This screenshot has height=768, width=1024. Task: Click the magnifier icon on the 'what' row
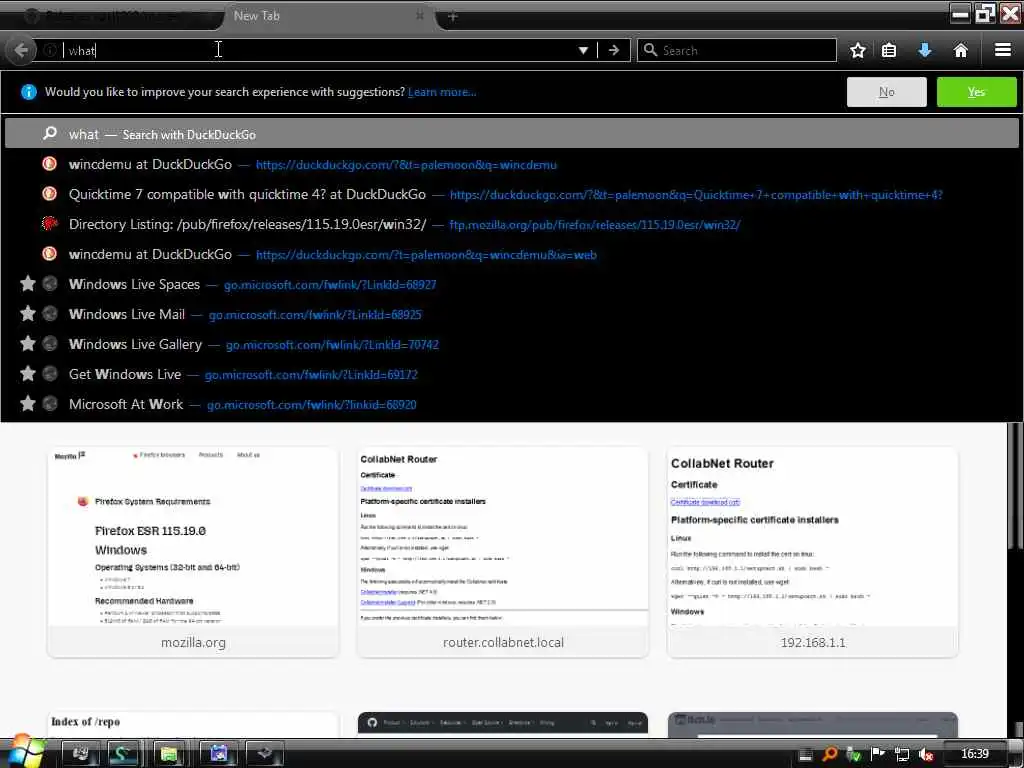click(x=50, y=133)
